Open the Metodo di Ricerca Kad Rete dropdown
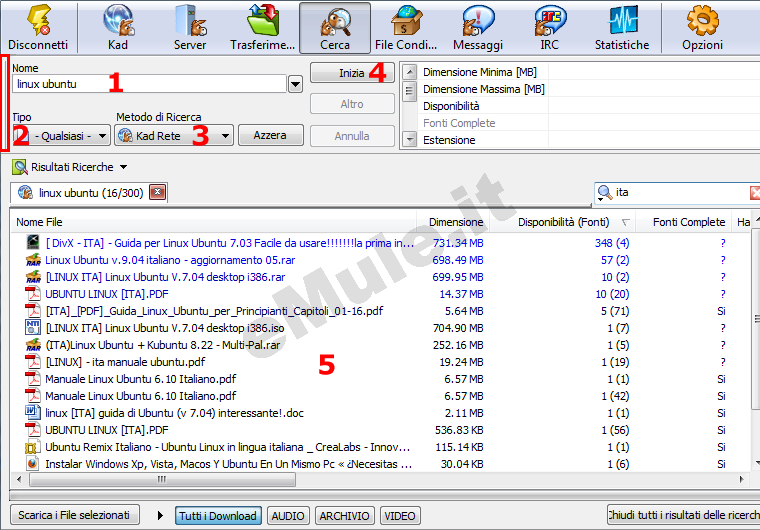This screenshot has height=530, width=760. point(225,136)
